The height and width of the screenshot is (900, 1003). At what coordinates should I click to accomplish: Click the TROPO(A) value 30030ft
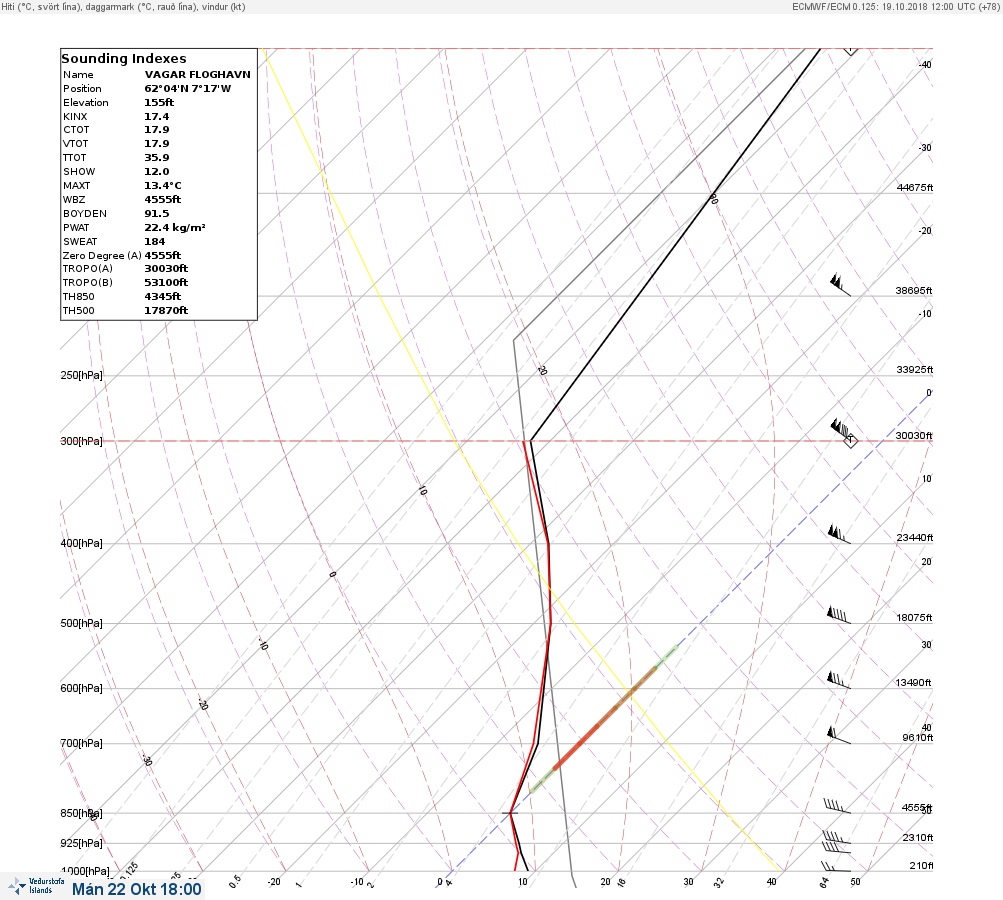coord(166,269)
